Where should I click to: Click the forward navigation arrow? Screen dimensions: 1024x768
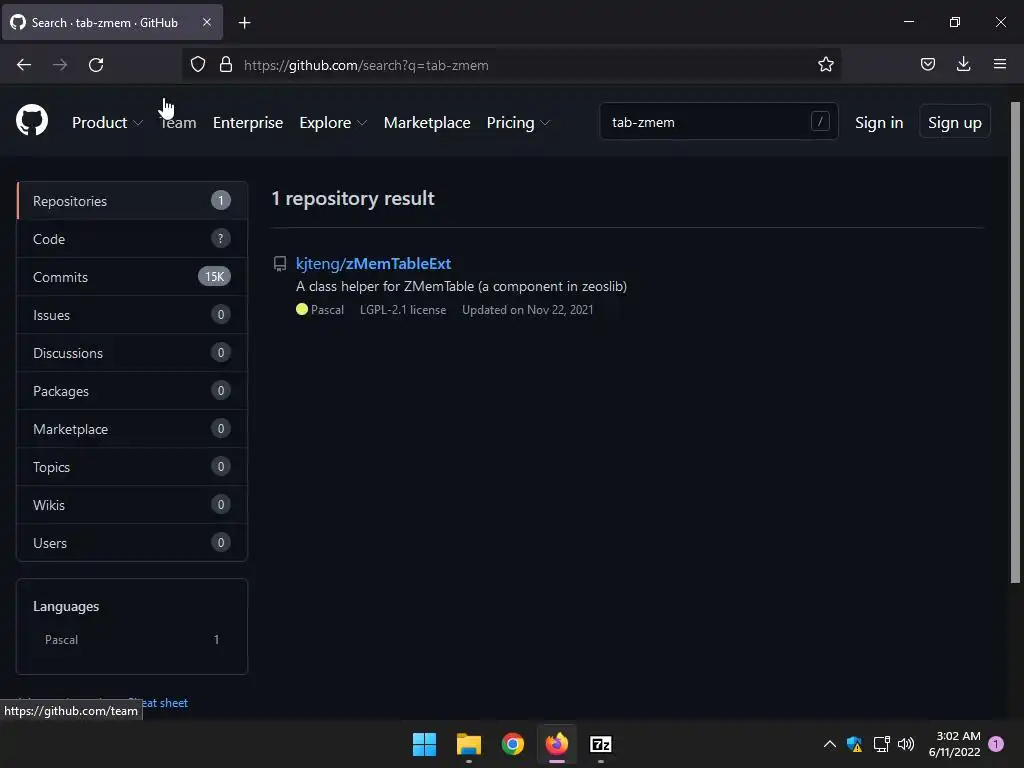pos(60,65)
